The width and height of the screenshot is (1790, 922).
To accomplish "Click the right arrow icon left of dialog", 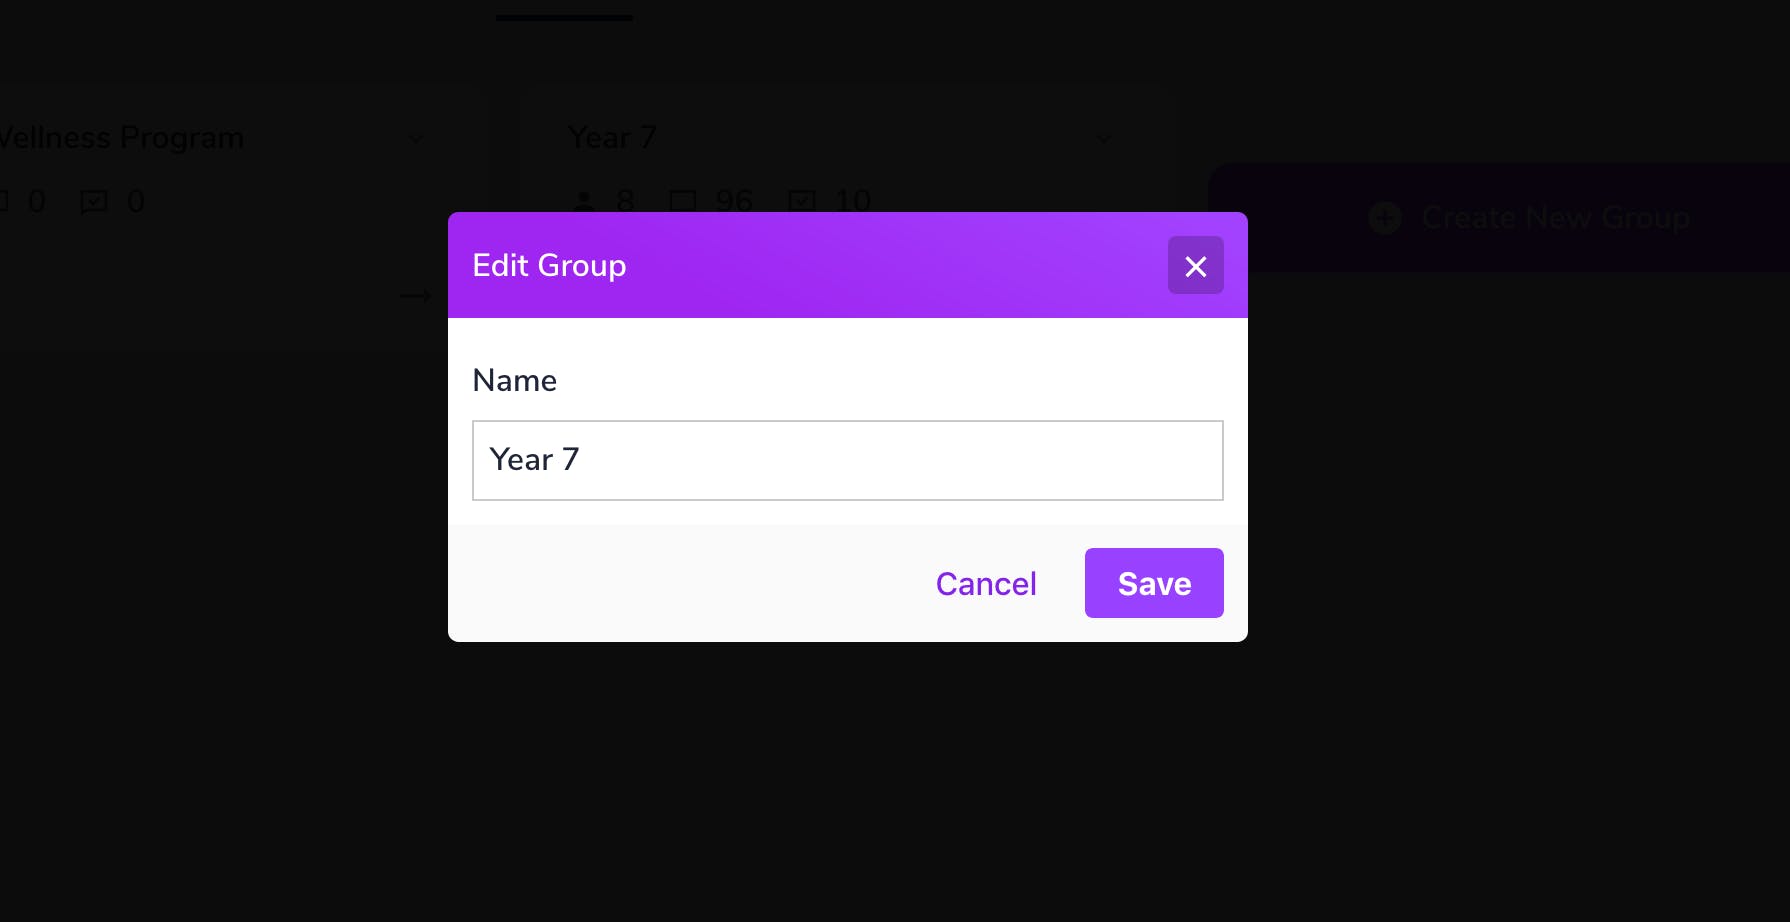I will coord(415,296).
